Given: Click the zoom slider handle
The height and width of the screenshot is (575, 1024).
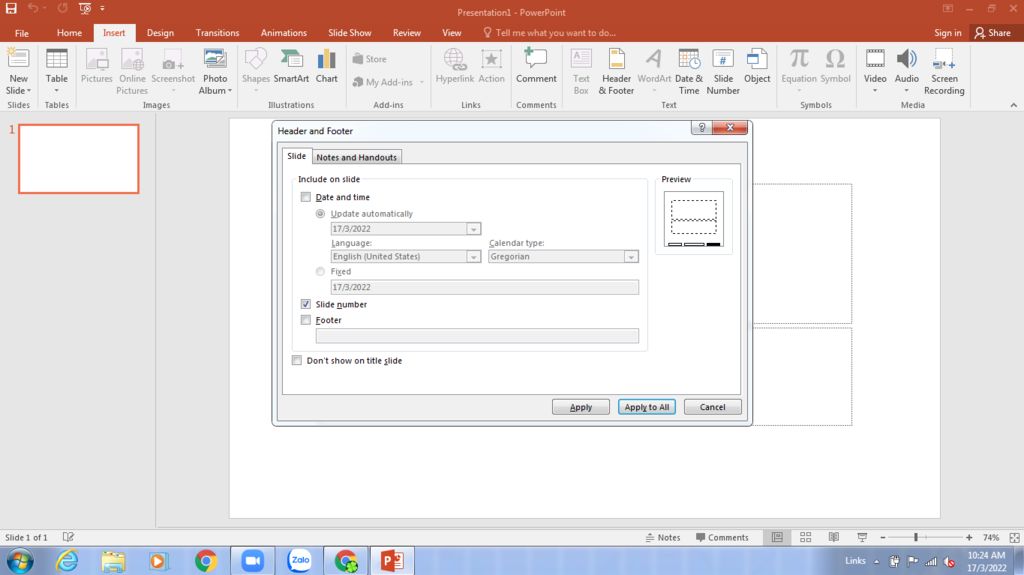Looking at the screenshot, I should point(916,537).
